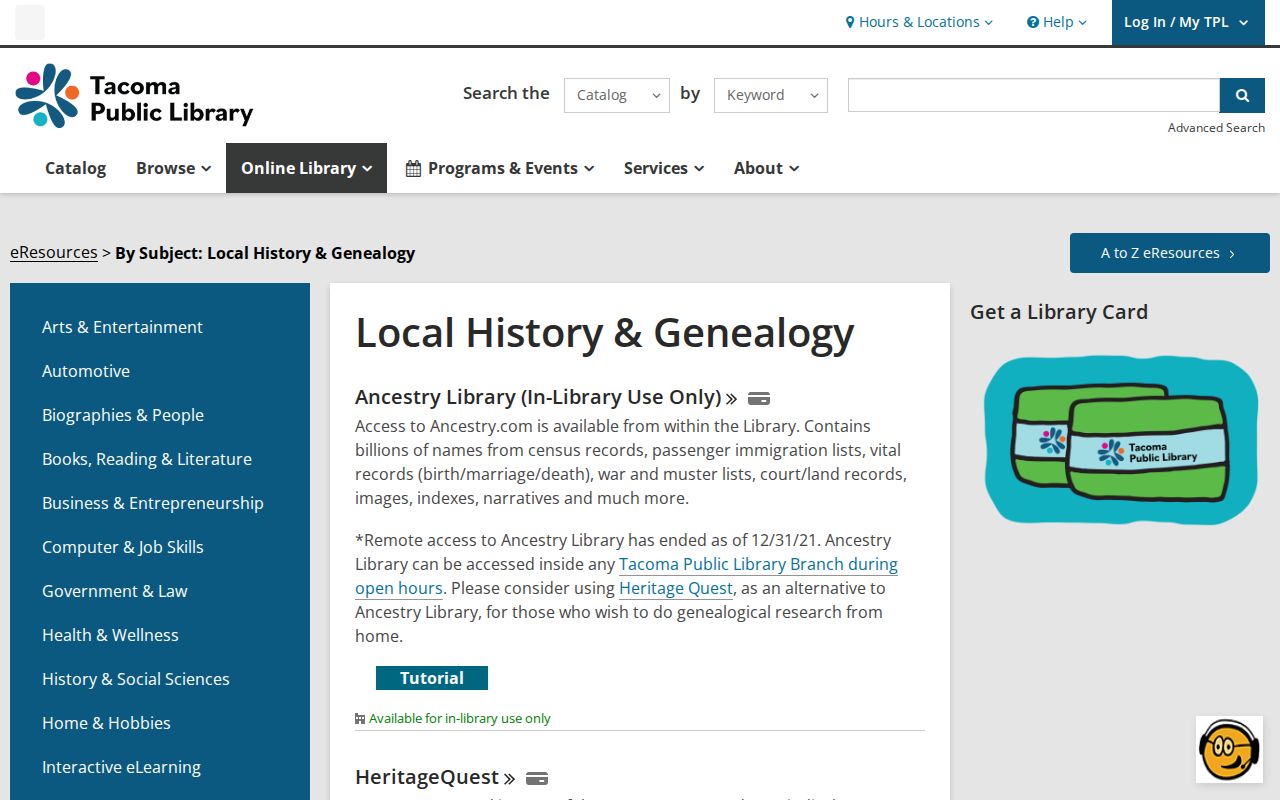Expand the Online Library menu

coord(306,168)
